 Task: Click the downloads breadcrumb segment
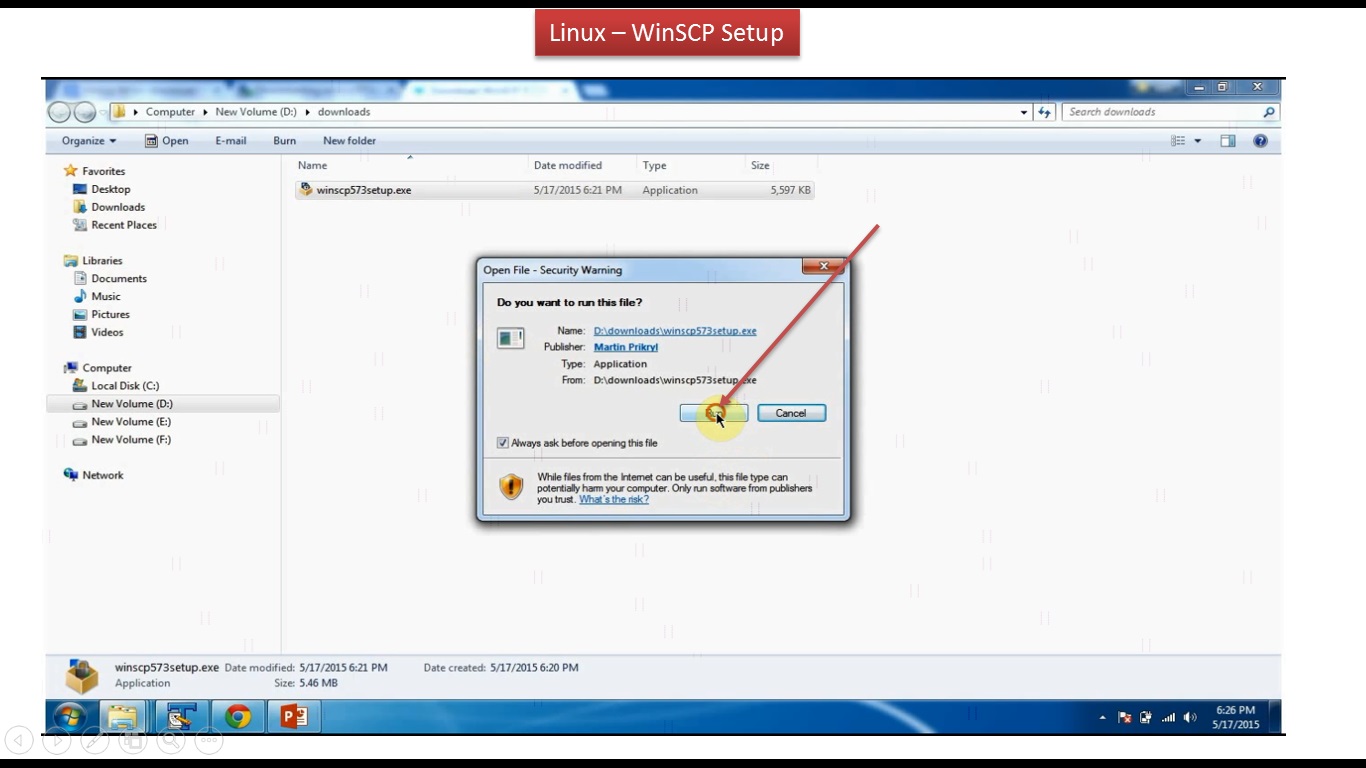click(x=344, y=112)
